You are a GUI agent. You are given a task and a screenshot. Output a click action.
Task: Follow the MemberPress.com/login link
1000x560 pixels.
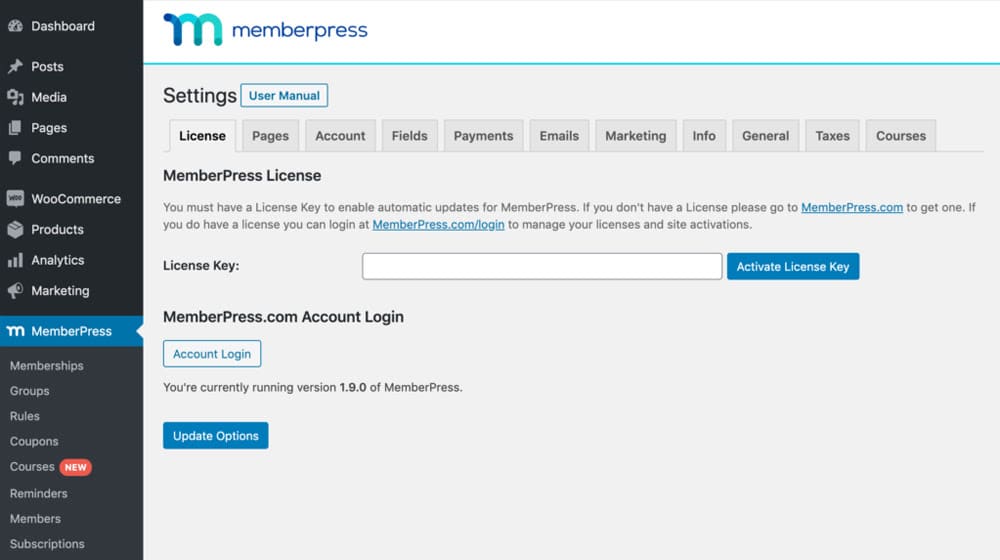point(438,225)
